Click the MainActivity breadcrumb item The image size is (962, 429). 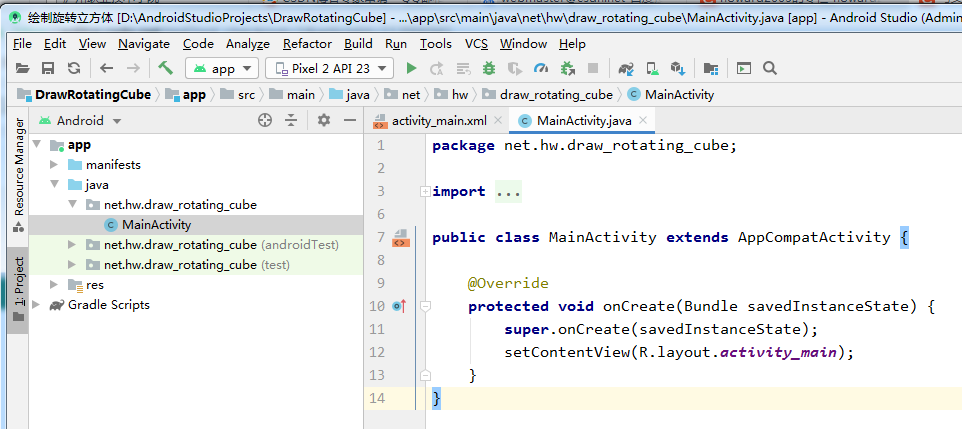click(671, 95)
